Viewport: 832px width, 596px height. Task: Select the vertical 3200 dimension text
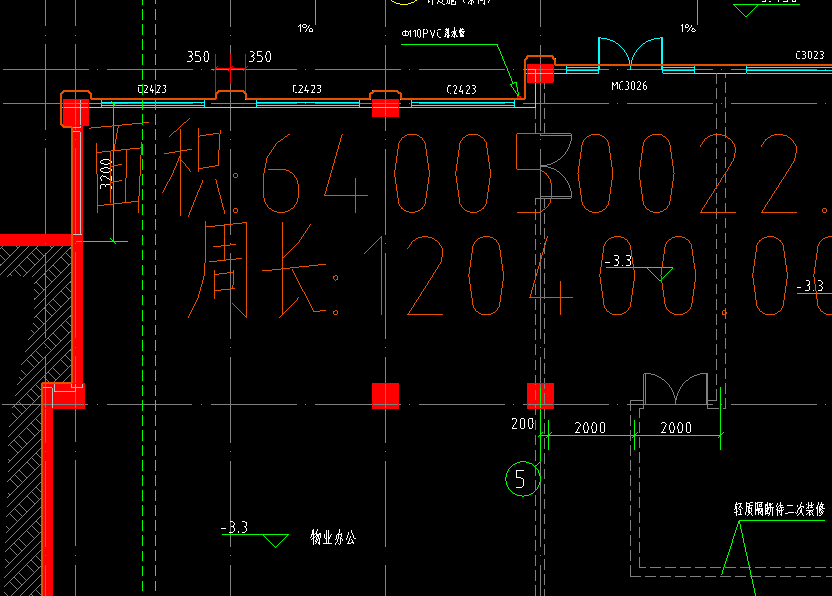click(x=106, y=174)
